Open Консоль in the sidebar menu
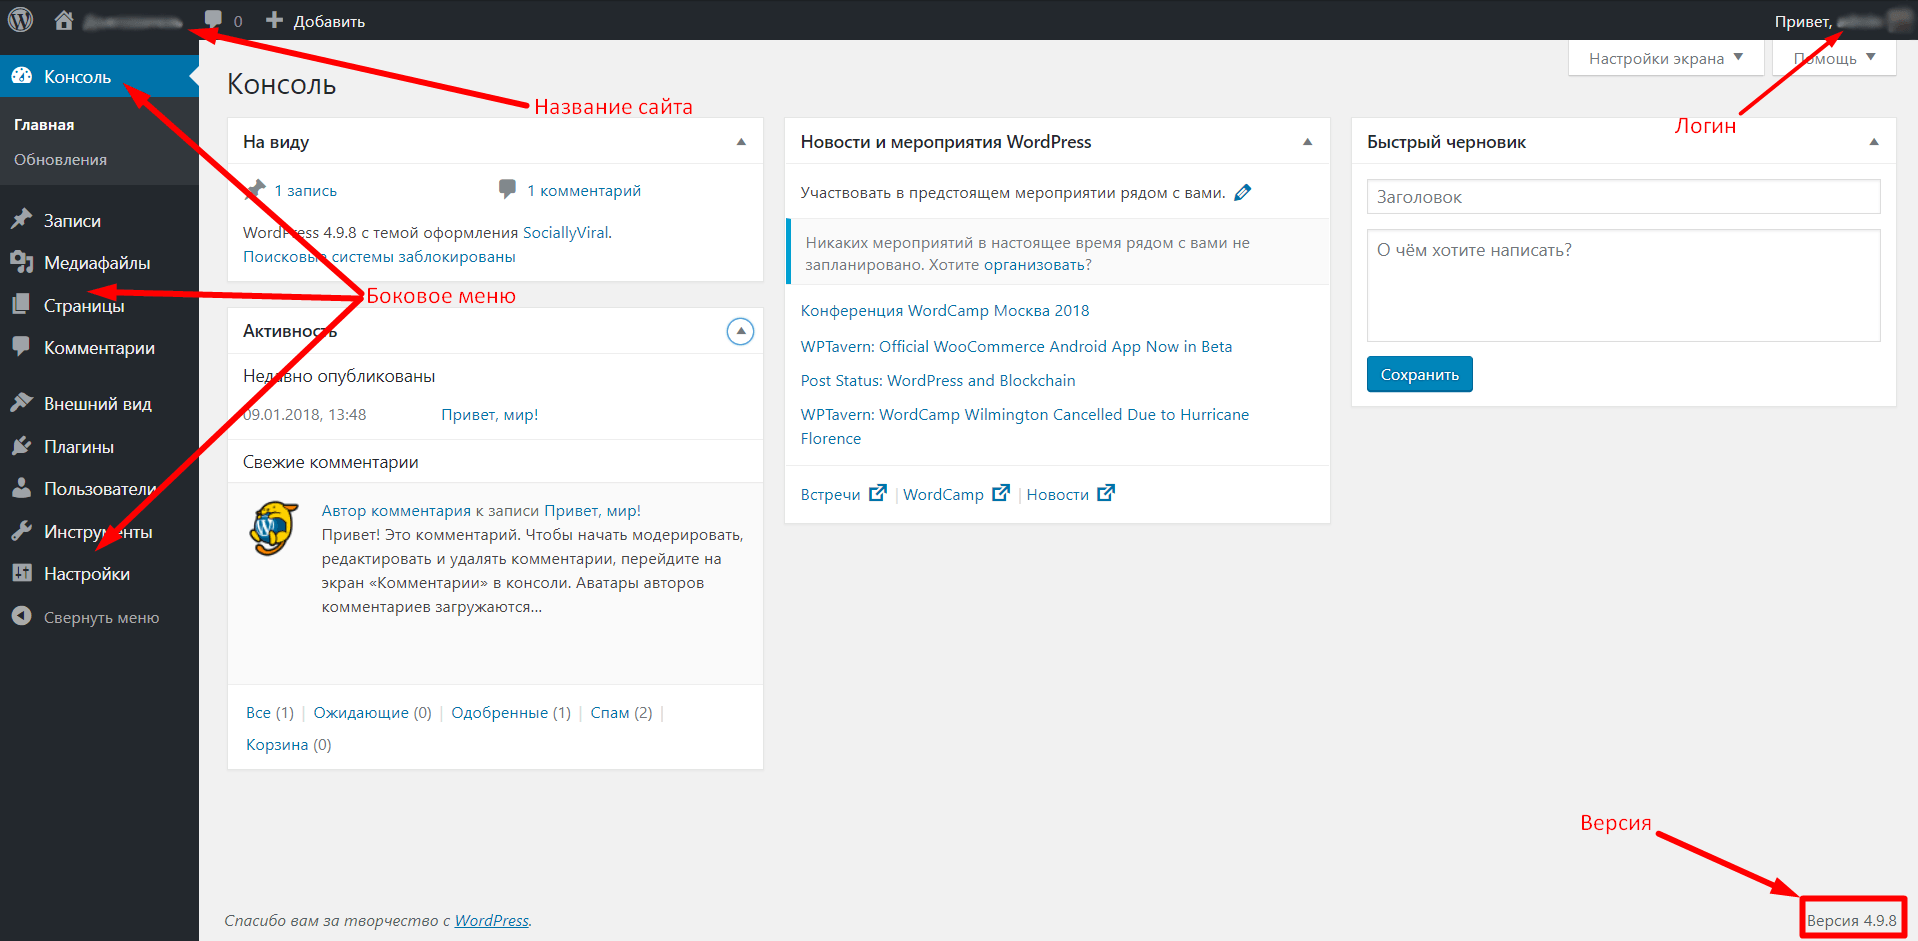This screenshot has width=1918, height=941. click(100, 76)
